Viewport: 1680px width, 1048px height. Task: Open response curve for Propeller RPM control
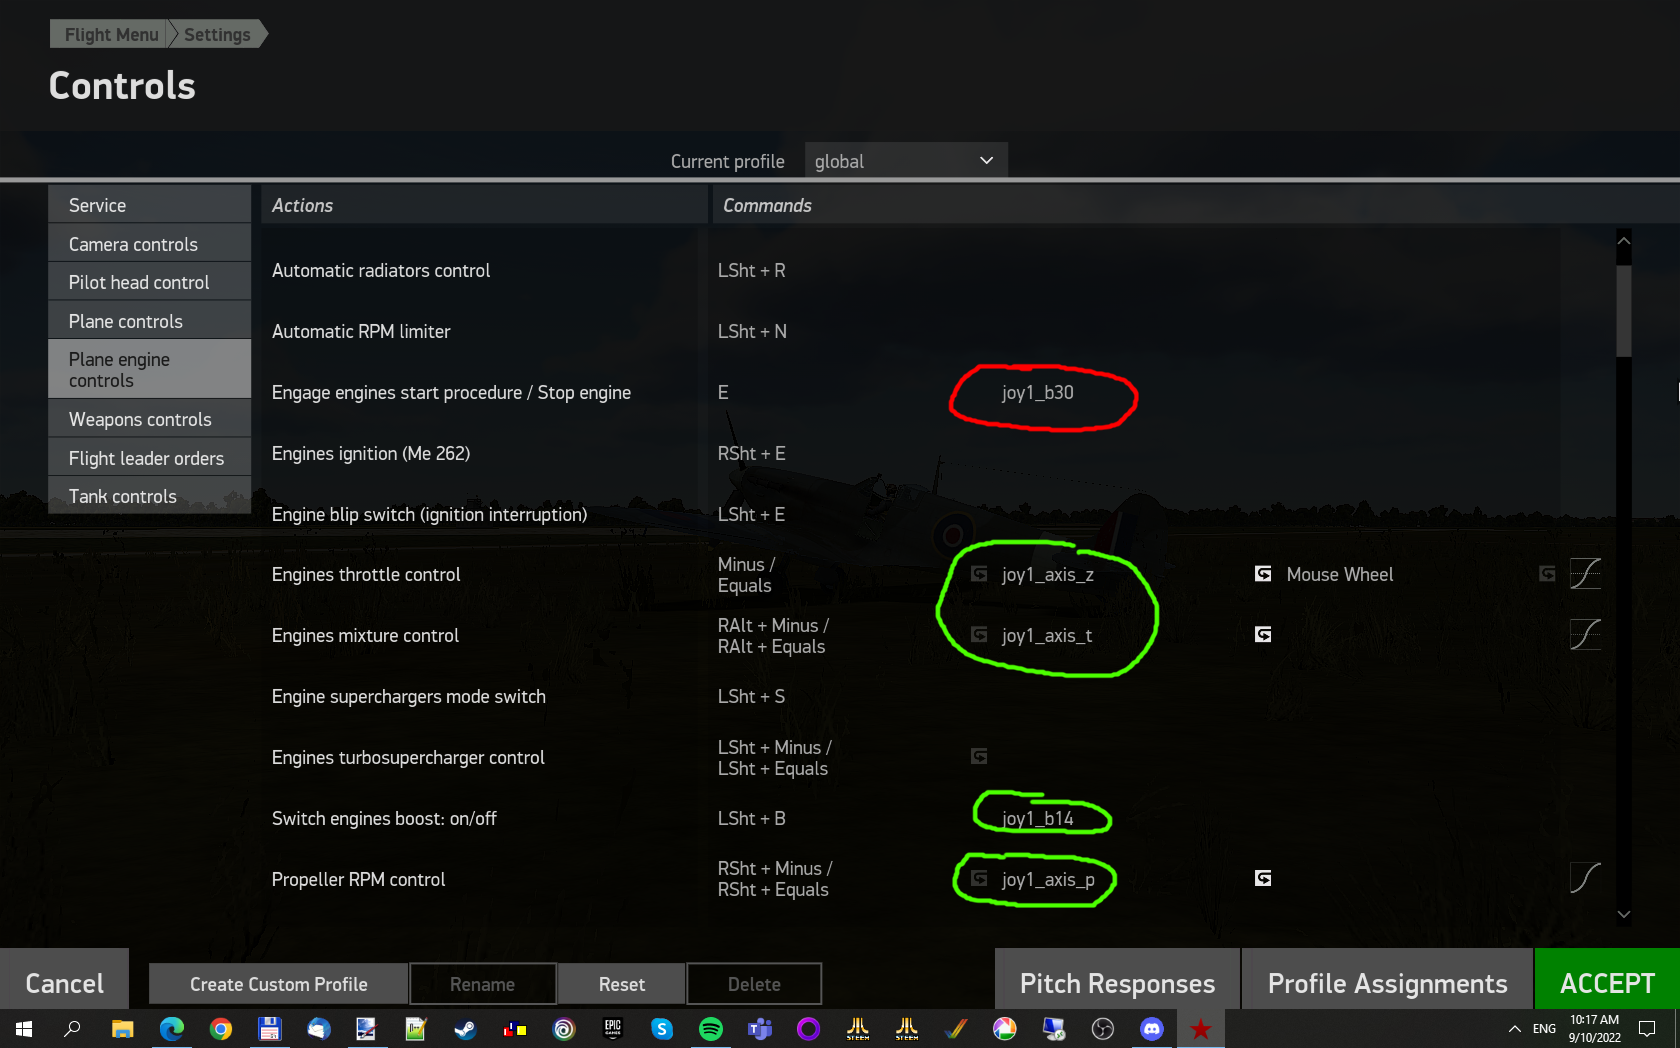(1585, 878)
